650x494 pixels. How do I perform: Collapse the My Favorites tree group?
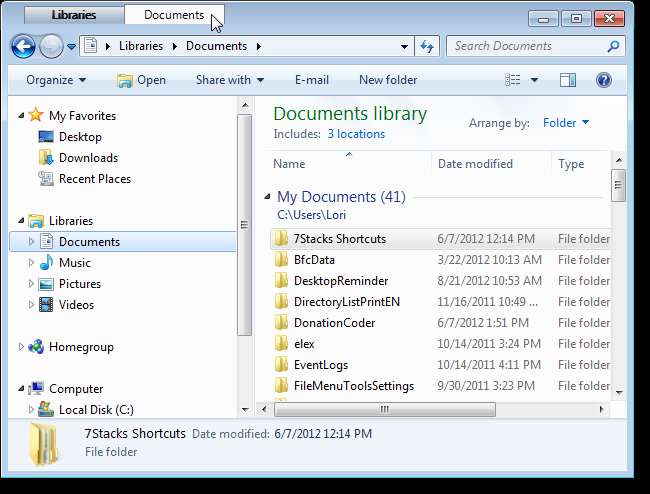point(21,116)
